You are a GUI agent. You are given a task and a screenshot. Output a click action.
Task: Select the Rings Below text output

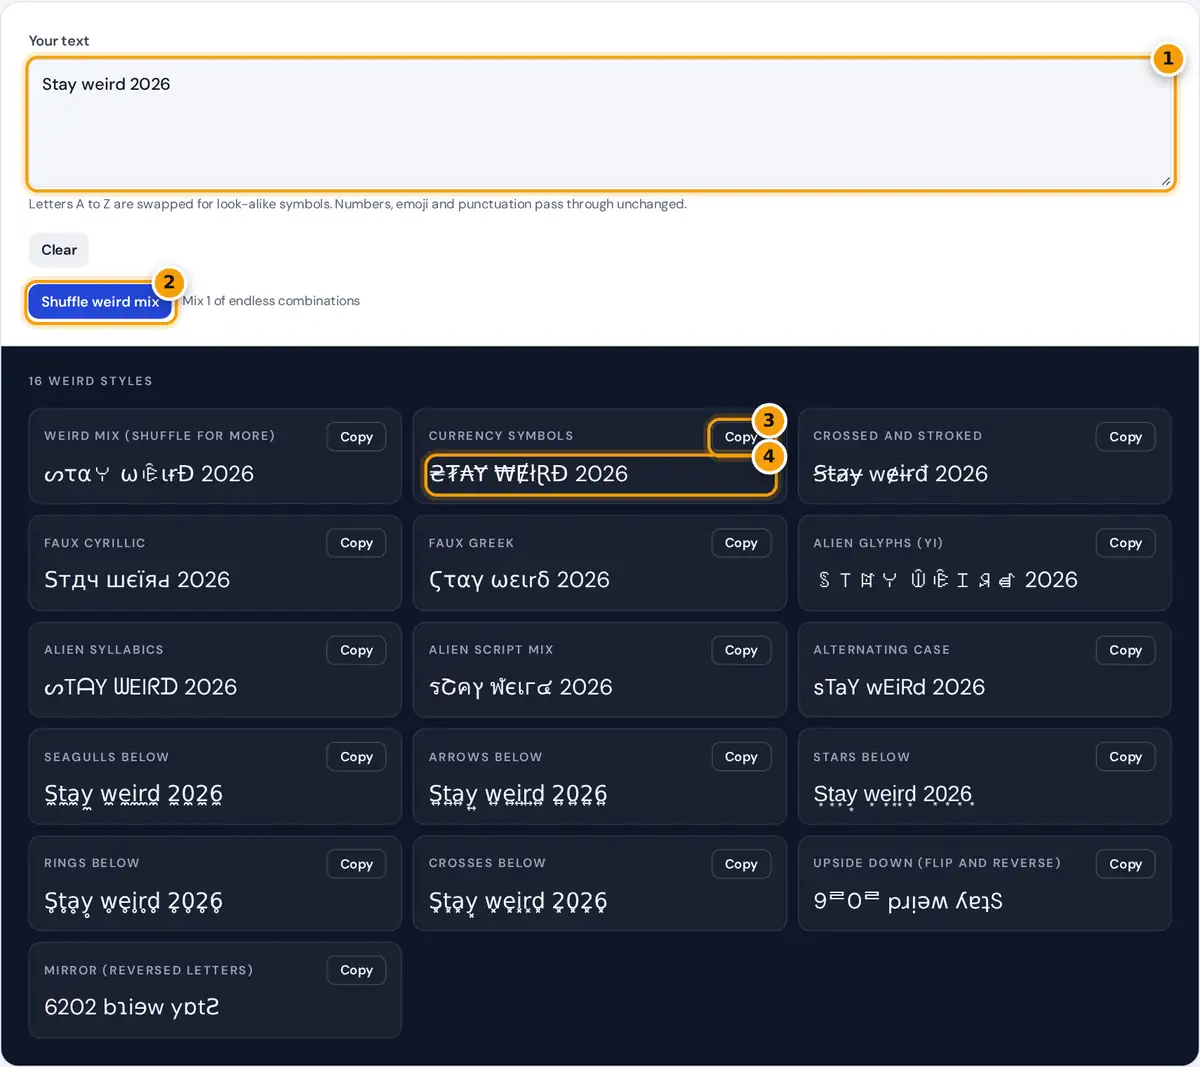coord(134,902)
